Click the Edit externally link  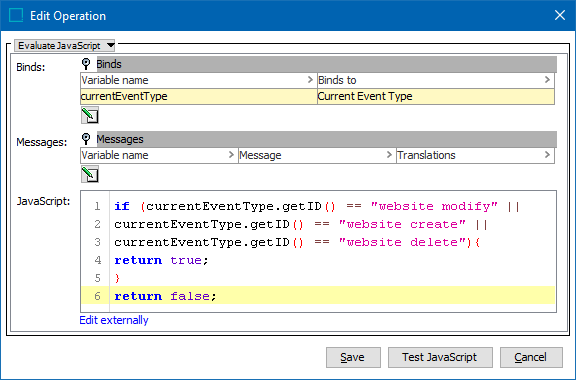(x=114, y=320)
